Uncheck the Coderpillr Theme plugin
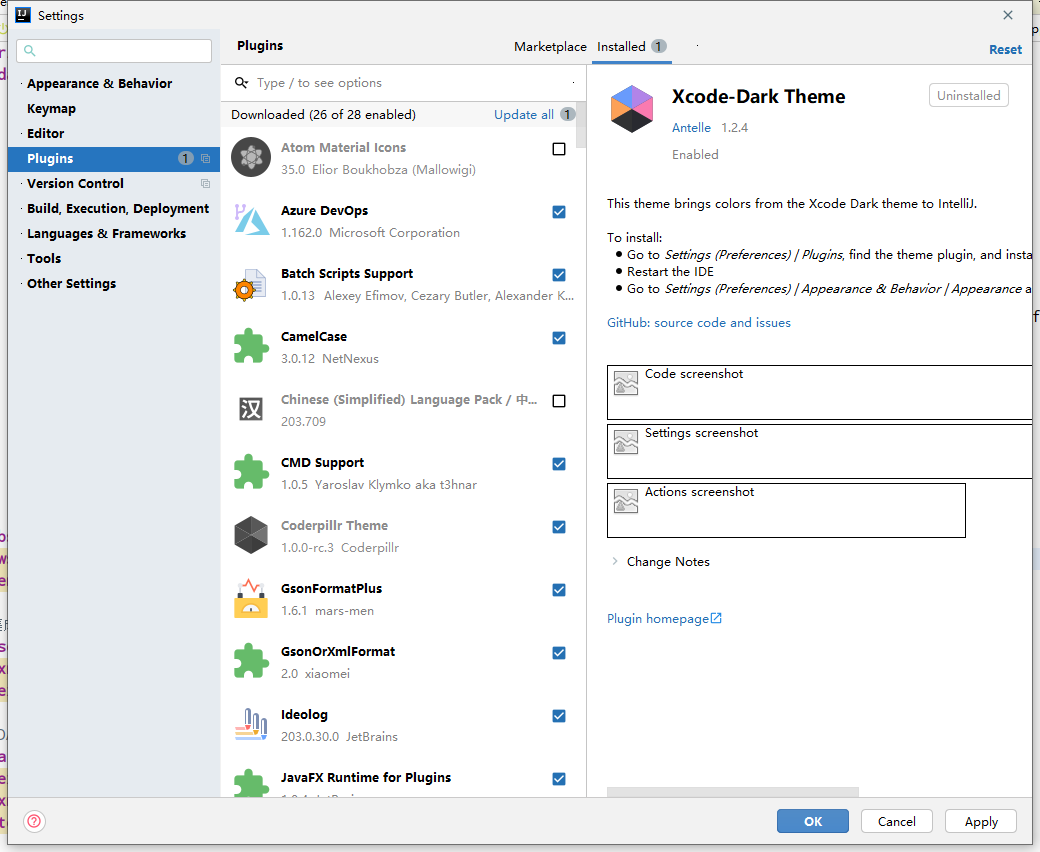Screen dimensions: 1040x852 (559, 527)
